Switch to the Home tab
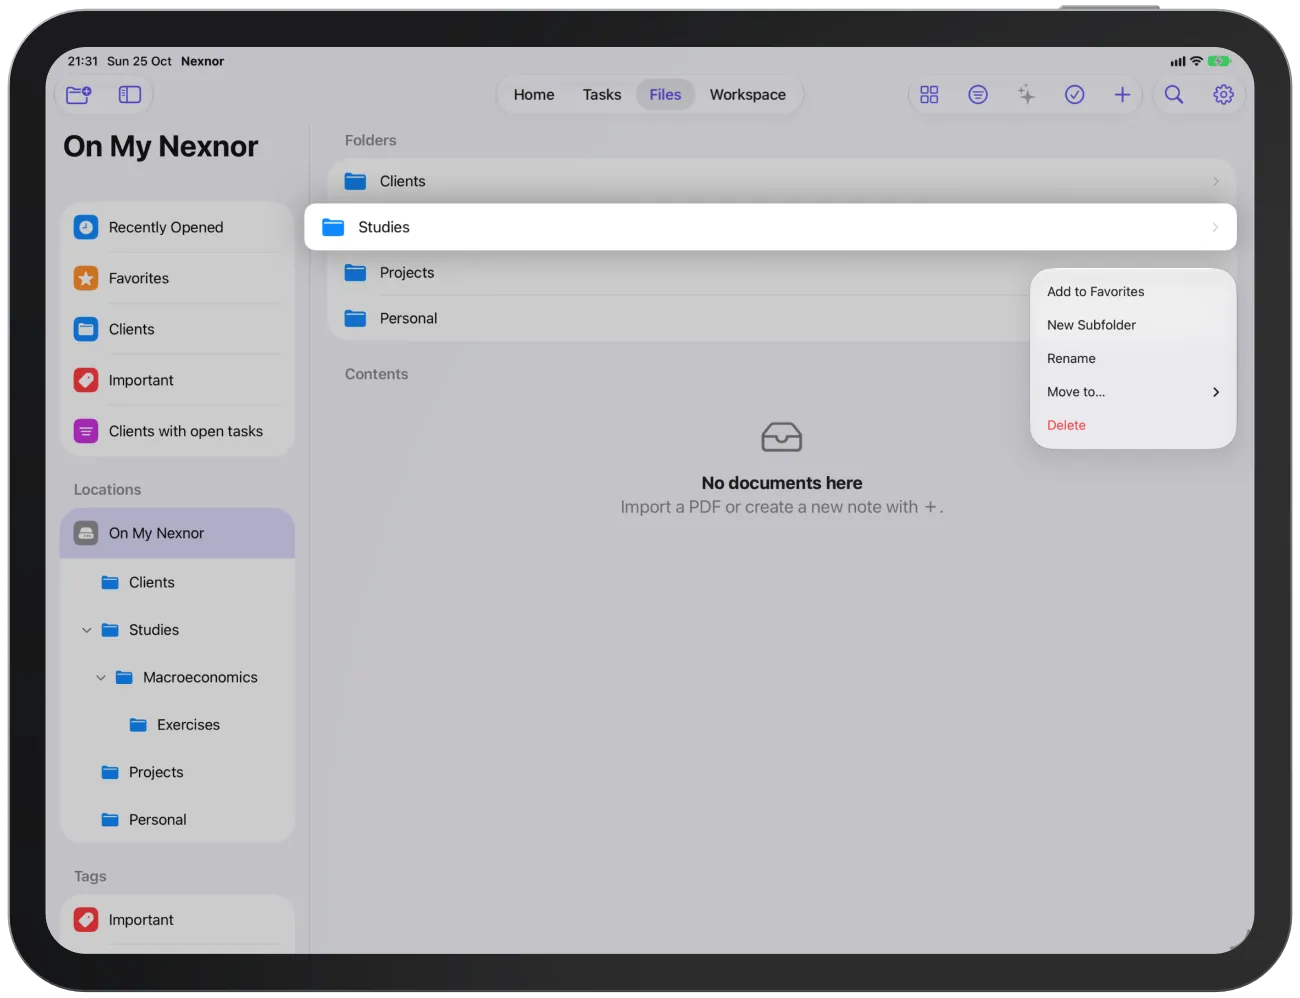Image resolution: width=1300 pixels, height=998 pixels. click(534, 95)
